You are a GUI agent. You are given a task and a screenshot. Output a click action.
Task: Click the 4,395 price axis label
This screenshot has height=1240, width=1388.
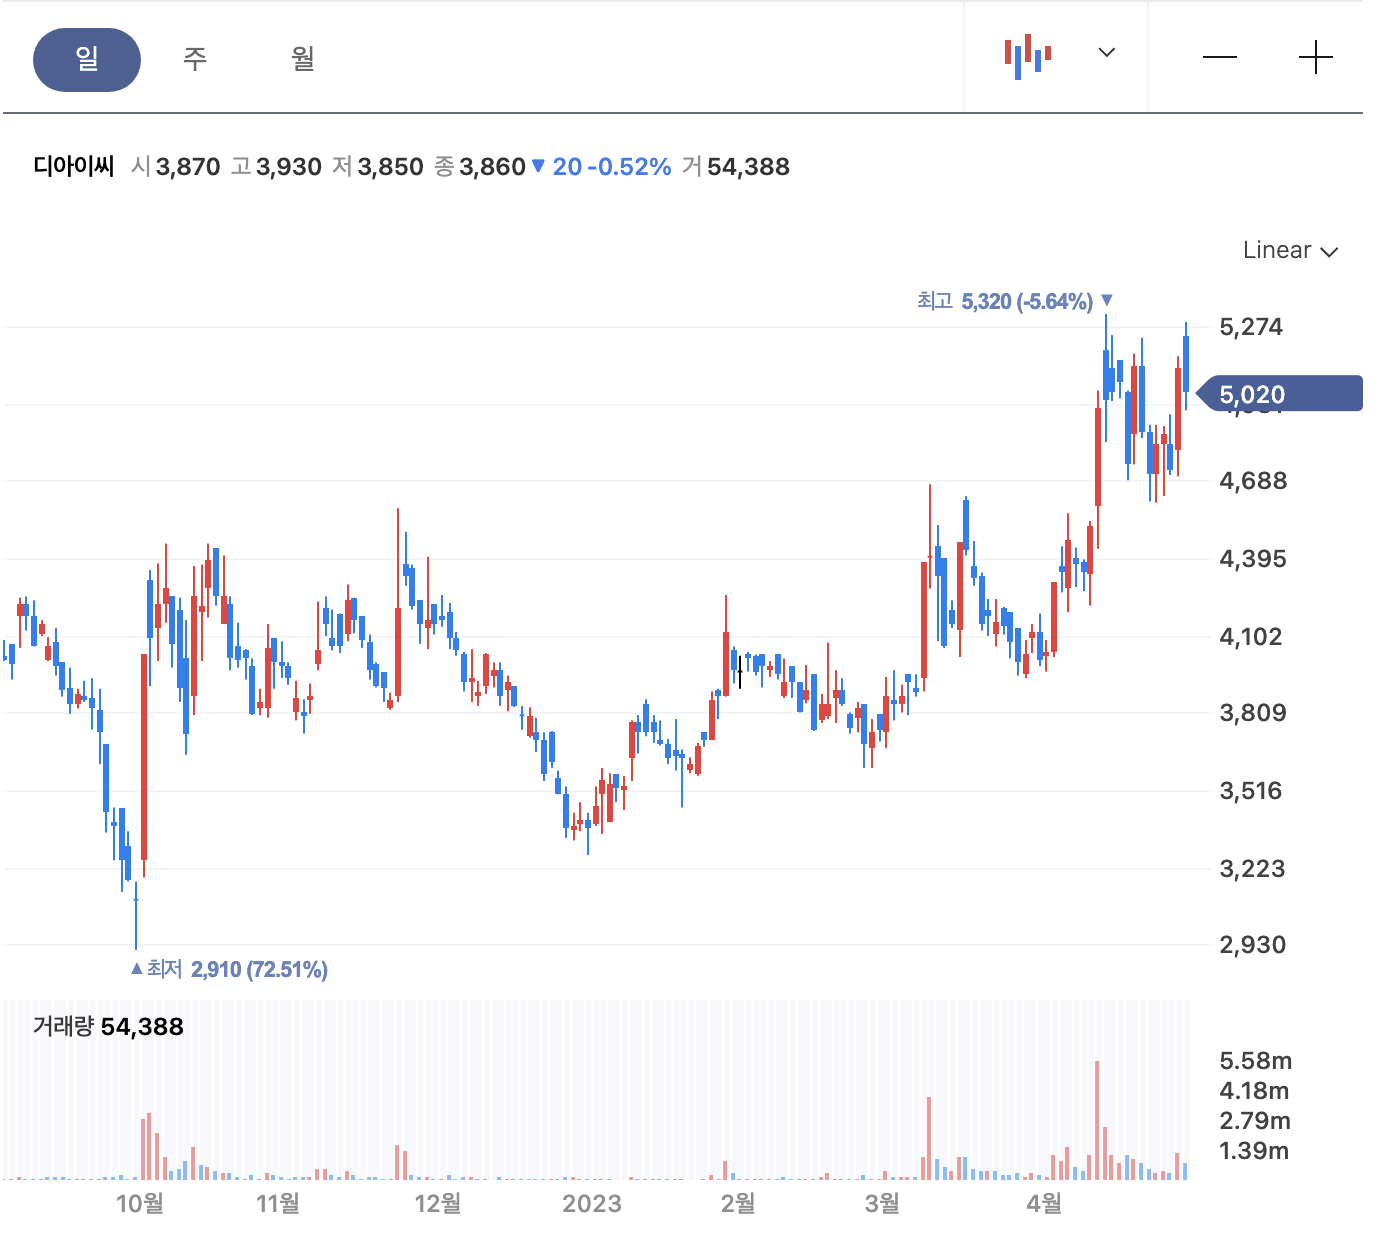(1253, 559)
